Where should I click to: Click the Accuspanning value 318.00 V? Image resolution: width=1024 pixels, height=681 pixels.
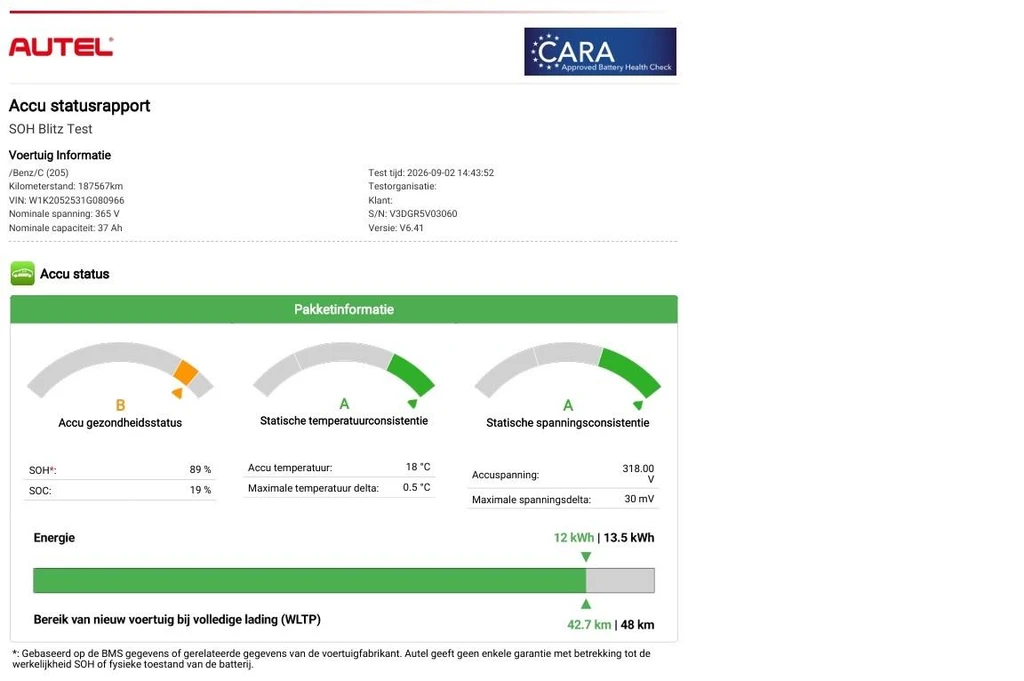point(638,473)
